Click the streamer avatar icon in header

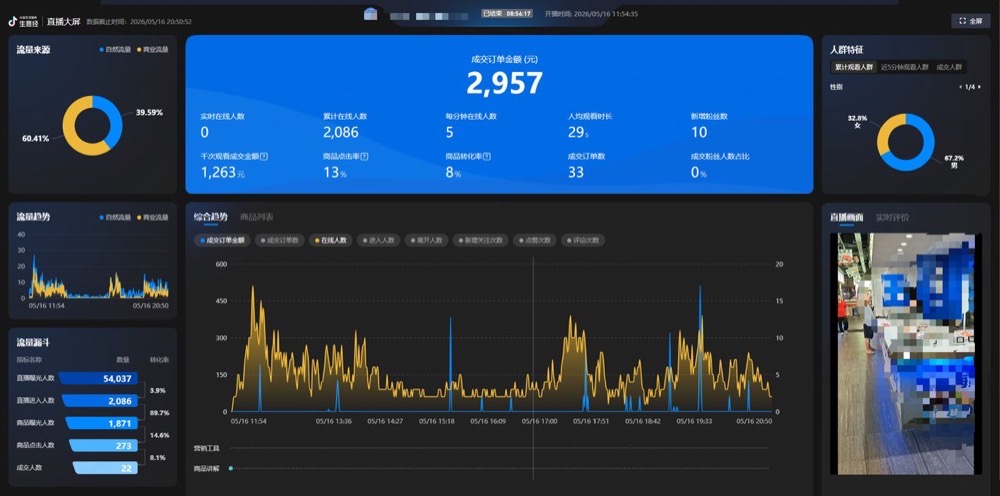[371, 13]
